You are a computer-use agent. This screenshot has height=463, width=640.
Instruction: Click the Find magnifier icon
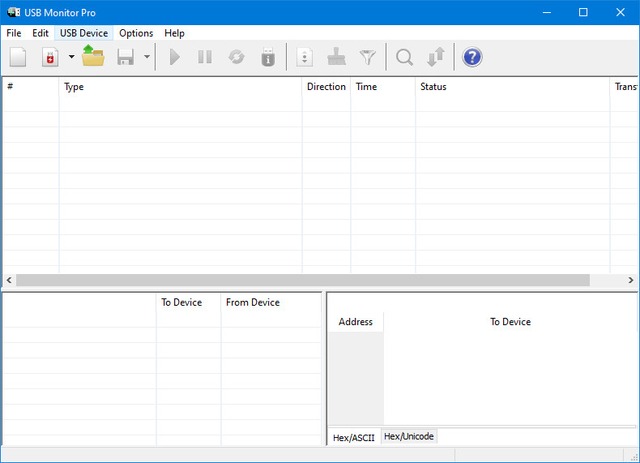pyautogui.click(x=404, y=57)
